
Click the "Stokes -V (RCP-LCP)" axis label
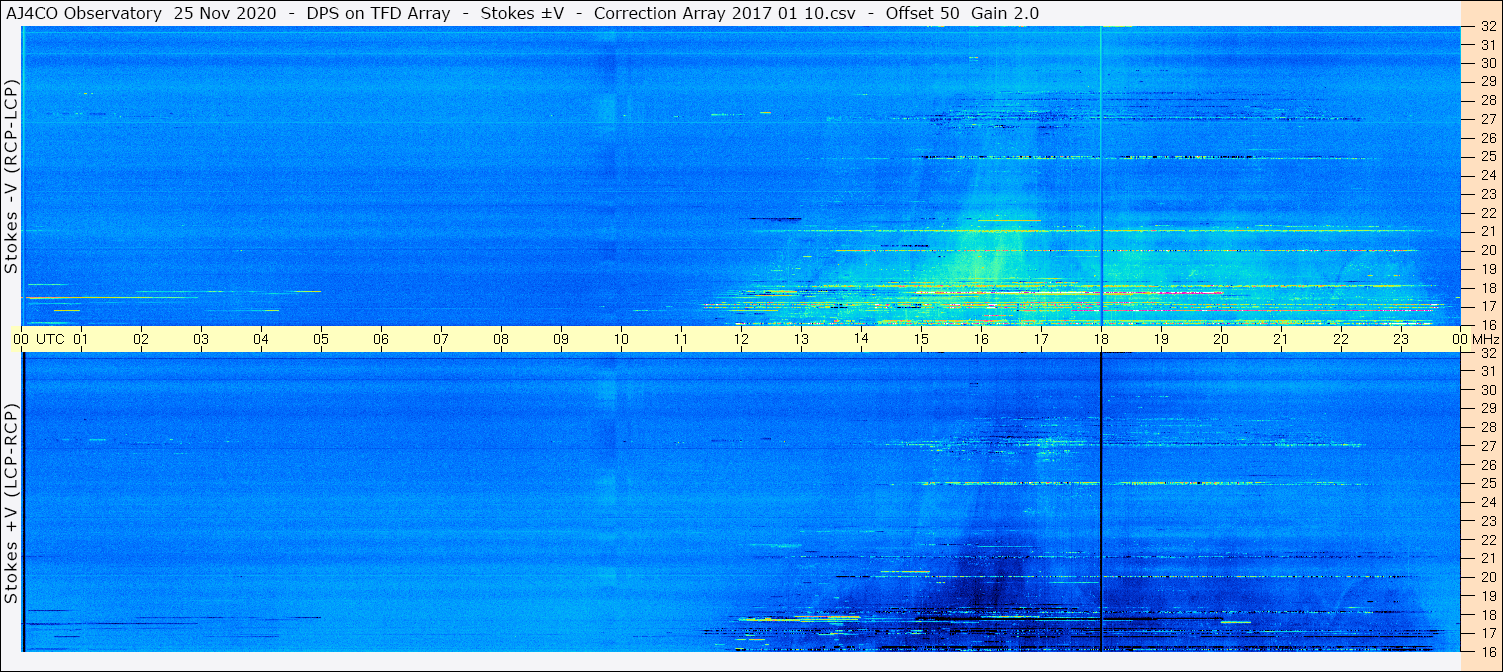[x=12, y=178]
